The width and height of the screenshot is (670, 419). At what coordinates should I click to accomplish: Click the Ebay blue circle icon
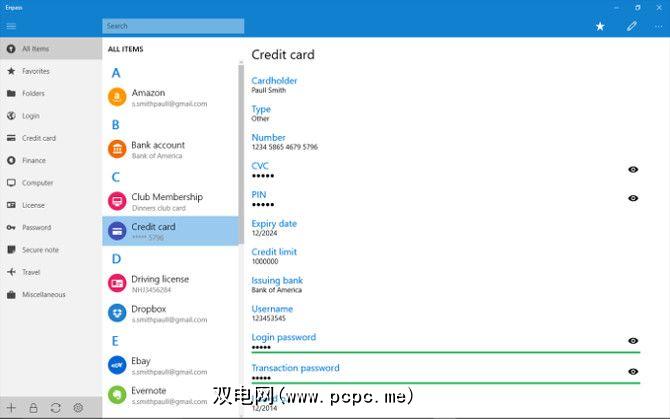(117, 365)
